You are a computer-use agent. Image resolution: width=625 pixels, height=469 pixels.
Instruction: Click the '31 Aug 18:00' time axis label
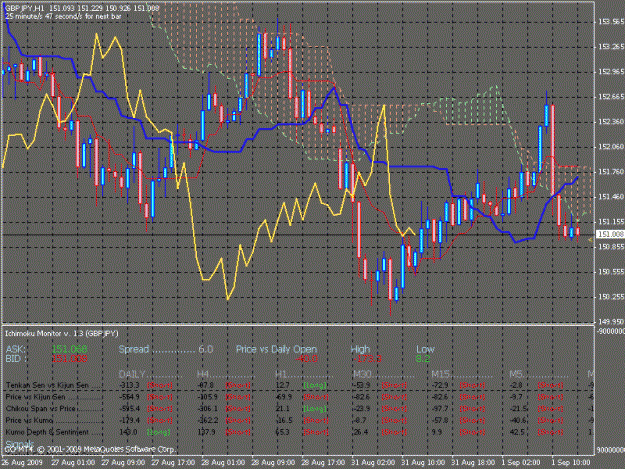(473, 463)
